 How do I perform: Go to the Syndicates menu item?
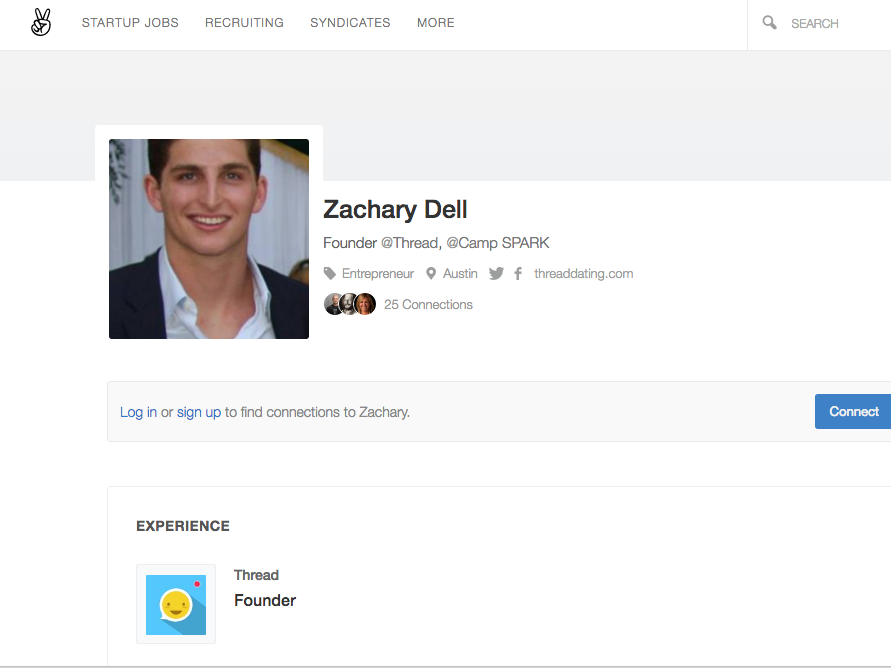click(x=350, y=23)
